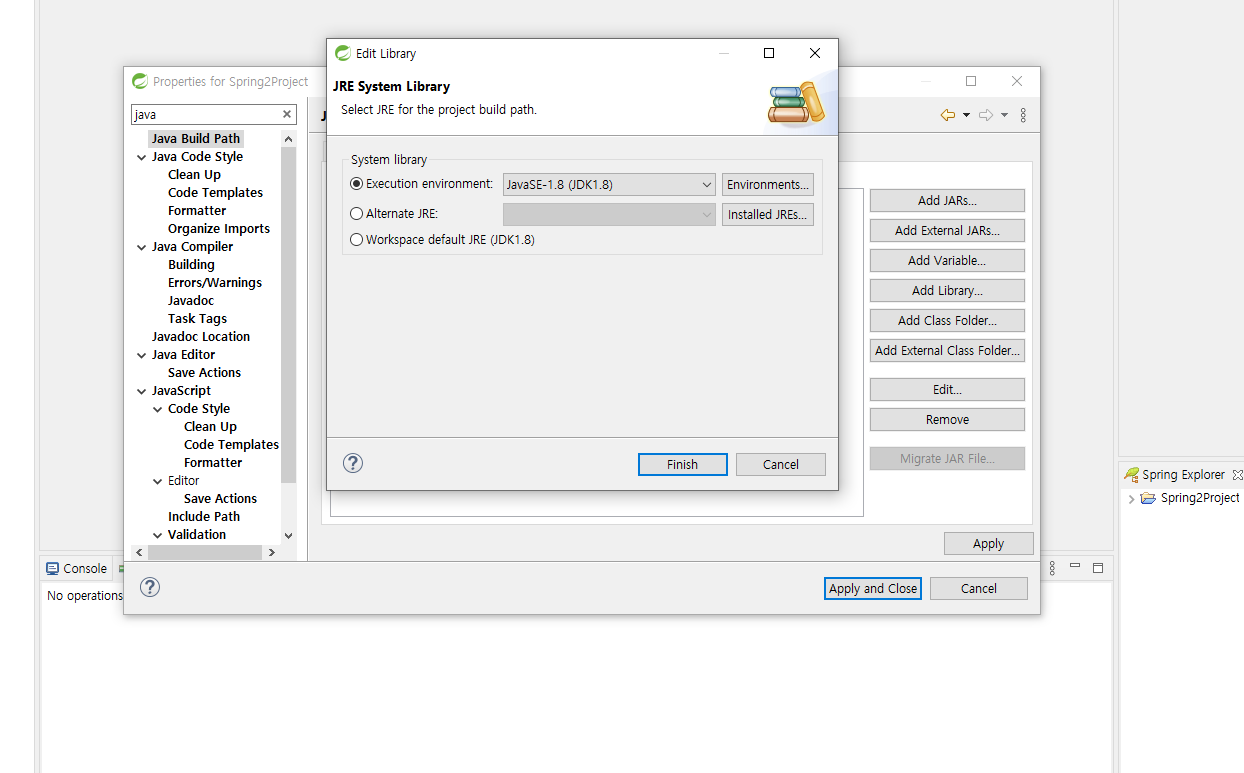Select Organize Imports in the tree

219,229
